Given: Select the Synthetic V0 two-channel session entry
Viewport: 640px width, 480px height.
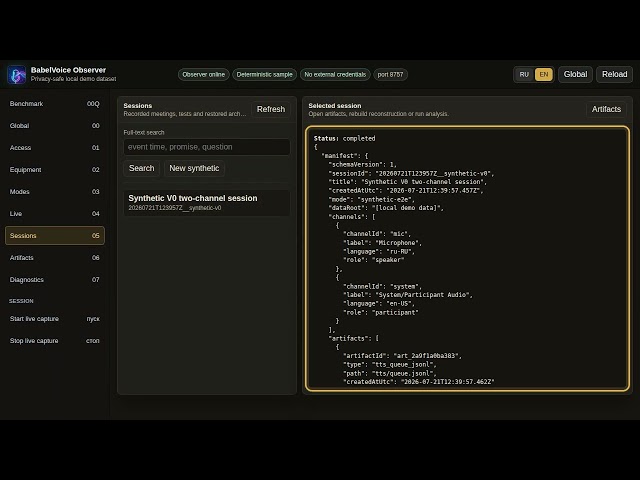Looking at the screenshot, I should click(x=207, y=203).
